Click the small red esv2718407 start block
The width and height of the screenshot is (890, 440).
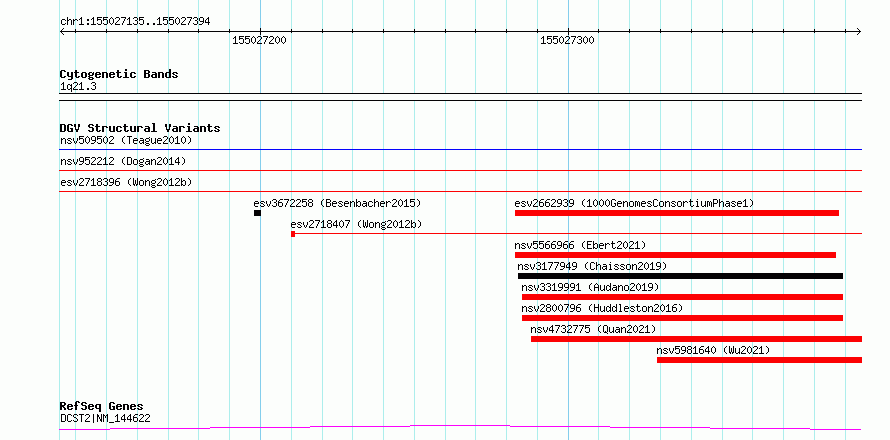point(293,234)
